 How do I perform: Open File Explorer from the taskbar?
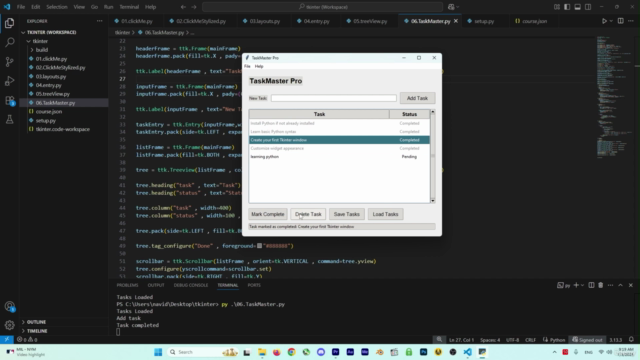[262, 352]
